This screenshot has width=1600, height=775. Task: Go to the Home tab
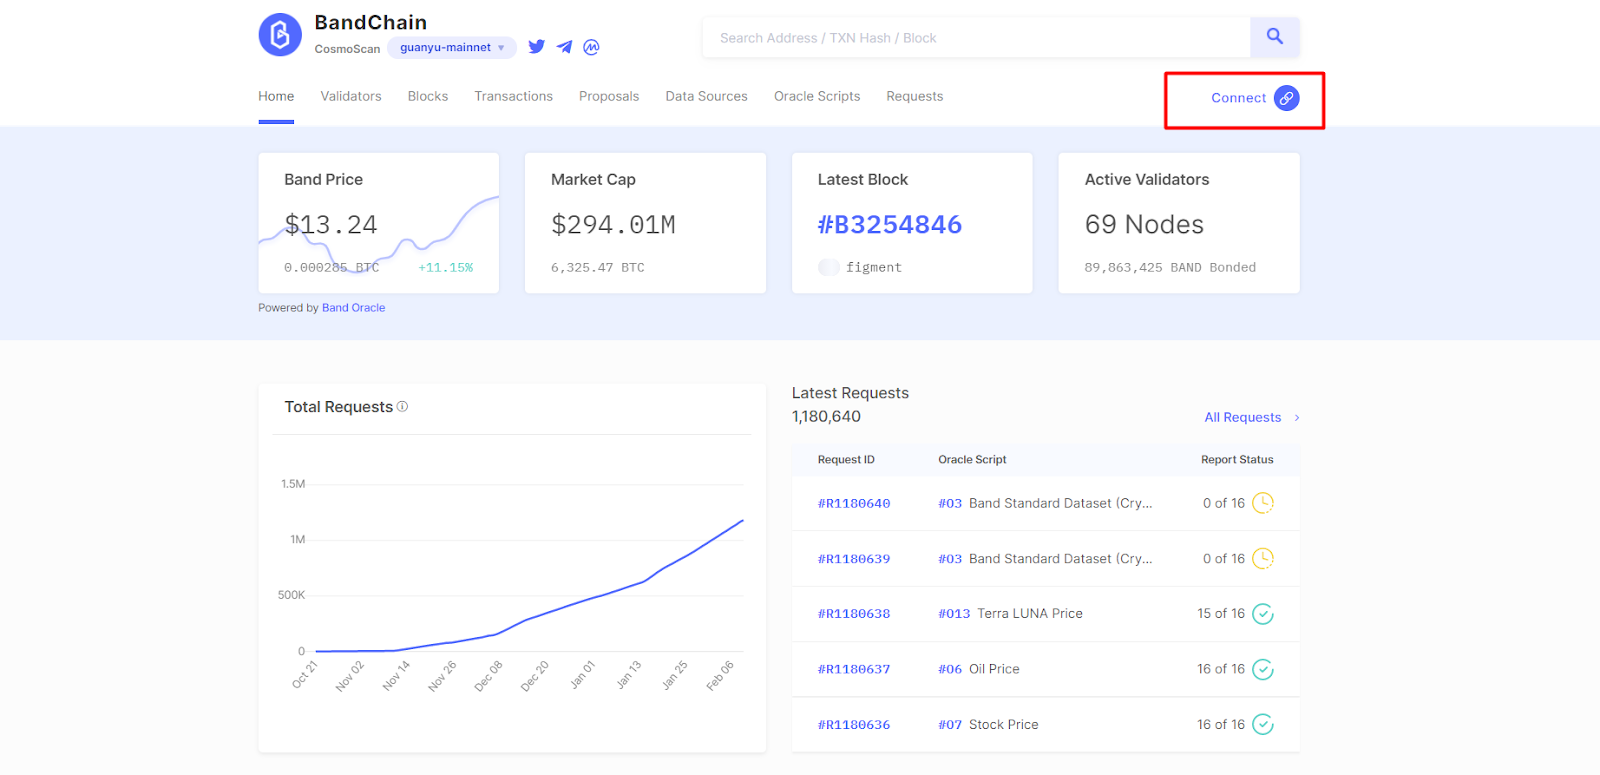click(276, 97)
